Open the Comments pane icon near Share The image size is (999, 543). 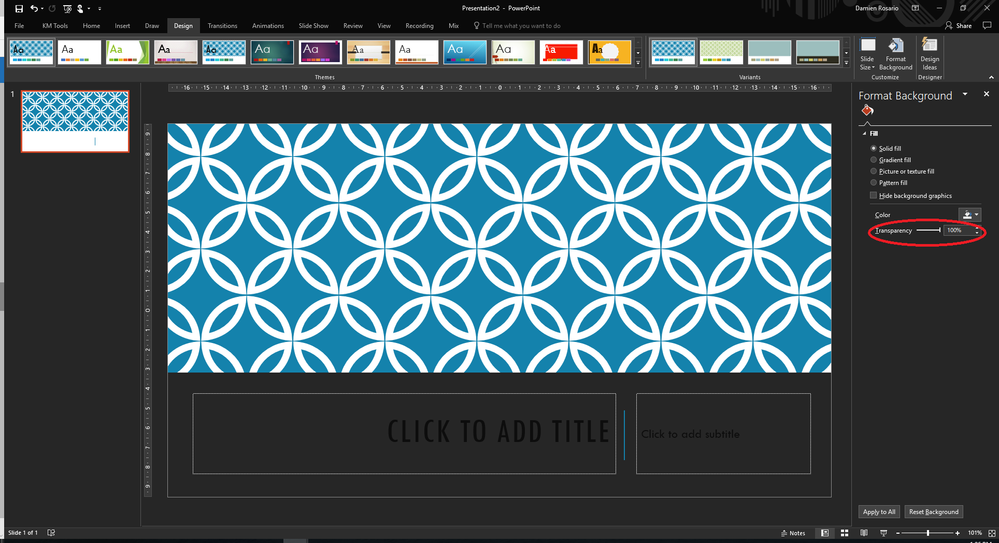coord(987,25)
